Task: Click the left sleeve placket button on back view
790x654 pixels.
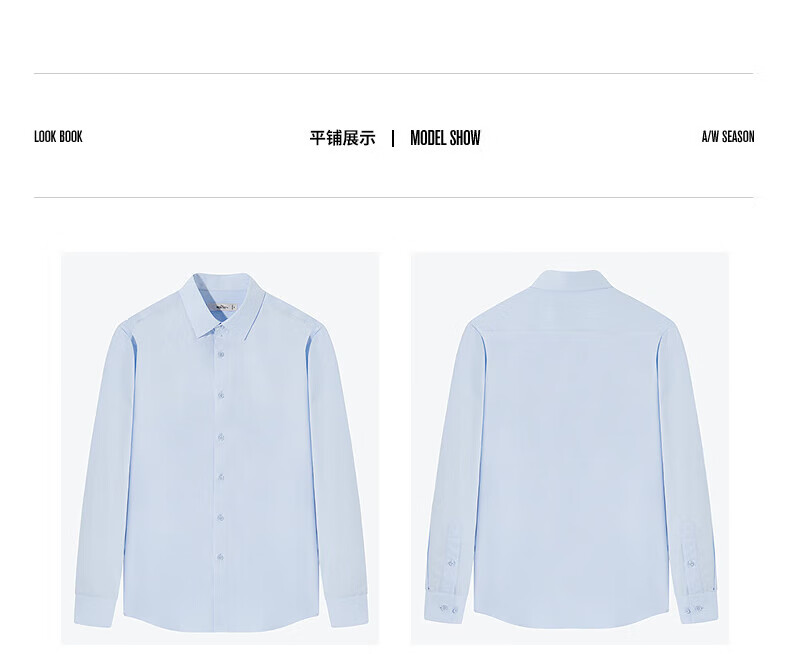Action: (x=451, y=563)
